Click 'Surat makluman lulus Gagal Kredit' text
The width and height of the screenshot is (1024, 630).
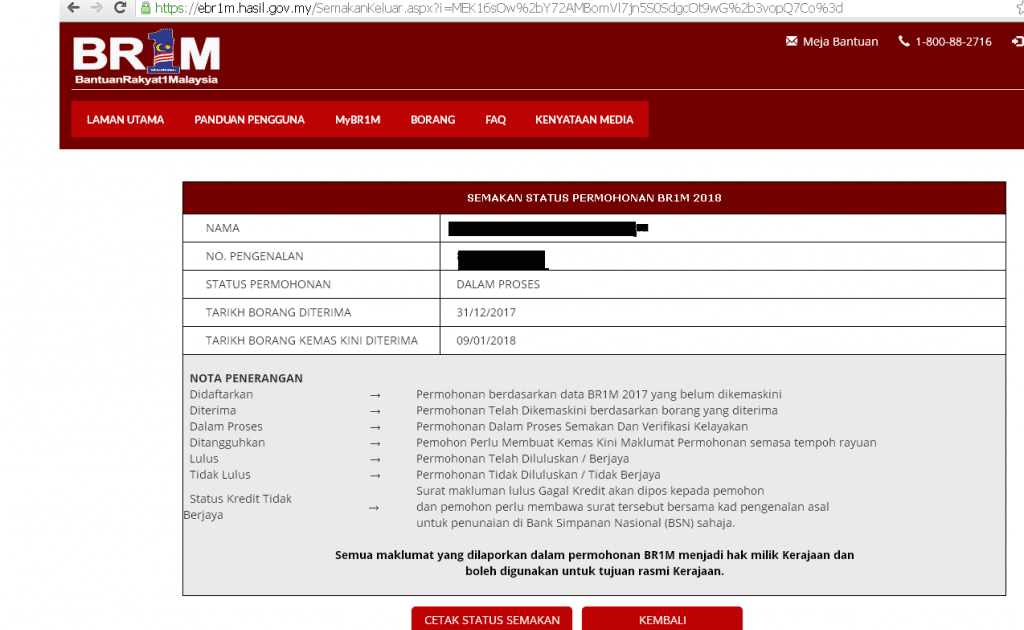click(x=590, y=491)
